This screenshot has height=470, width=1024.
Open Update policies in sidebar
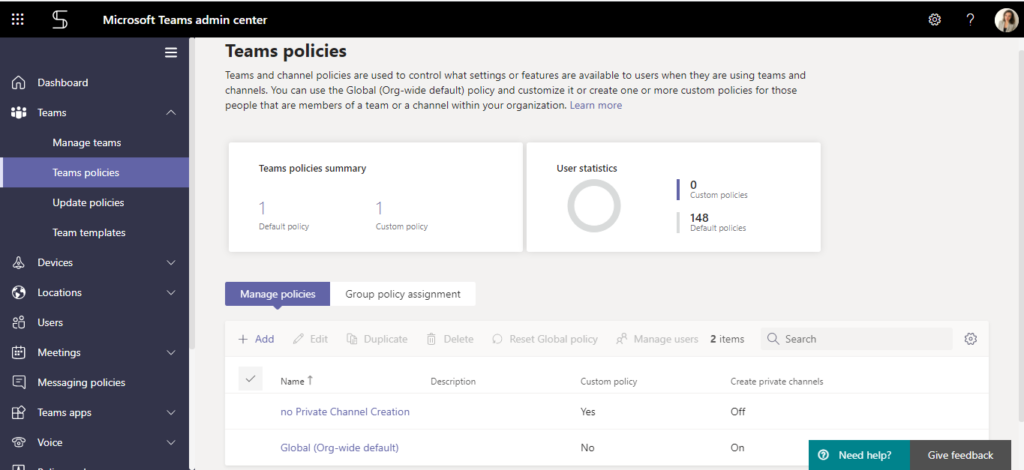pyautogui.click(x=88, y=203)
